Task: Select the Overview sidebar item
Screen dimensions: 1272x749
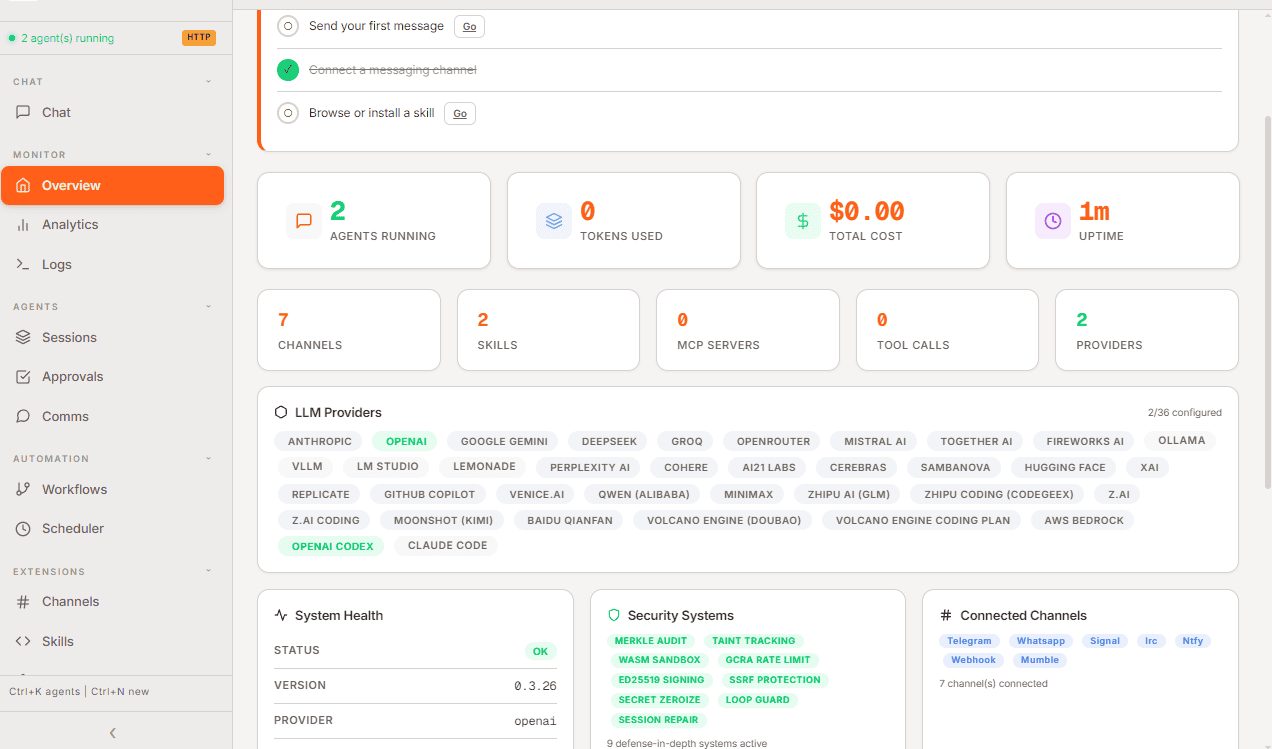Action: pos(112,185)
